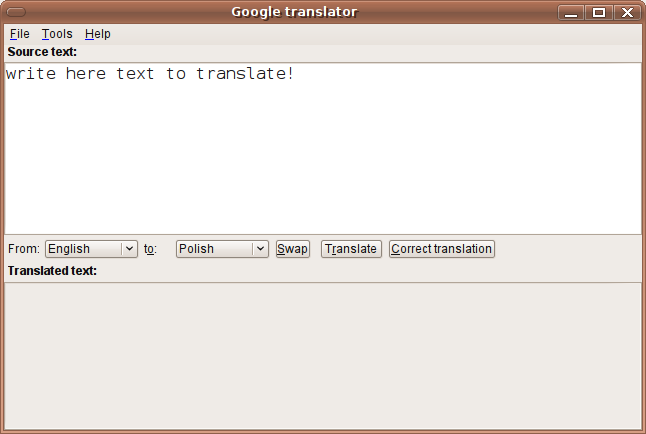Click the "Google translator" title bar text
This screenshot has width=646, height=434.
point(294,12)
